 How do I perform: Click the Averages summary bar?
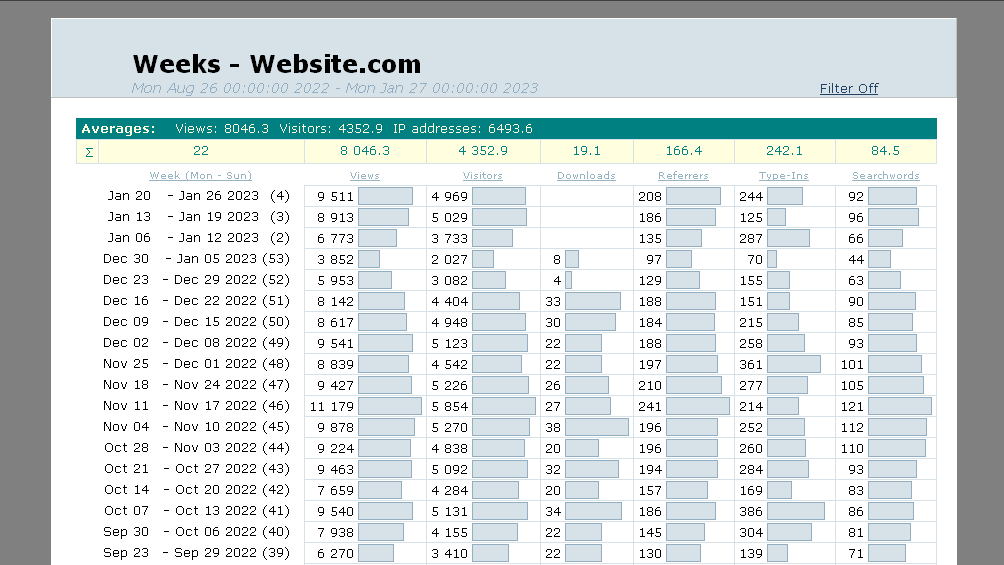506,128
